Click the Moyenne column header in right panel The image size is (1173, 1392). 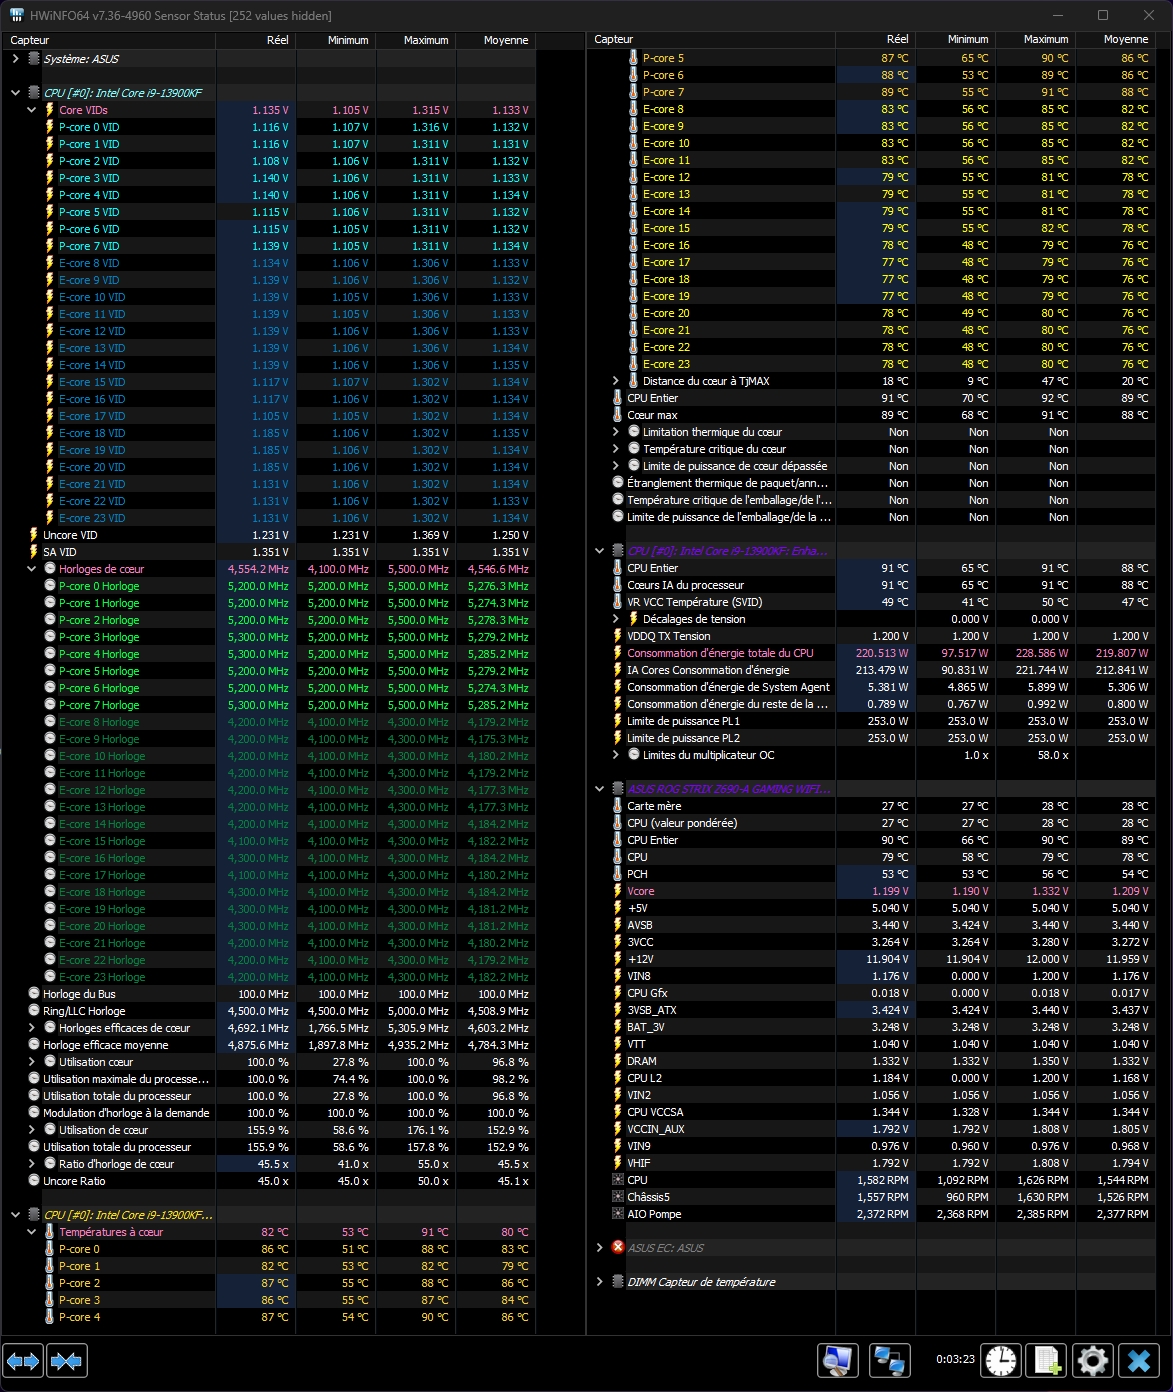1125,39
